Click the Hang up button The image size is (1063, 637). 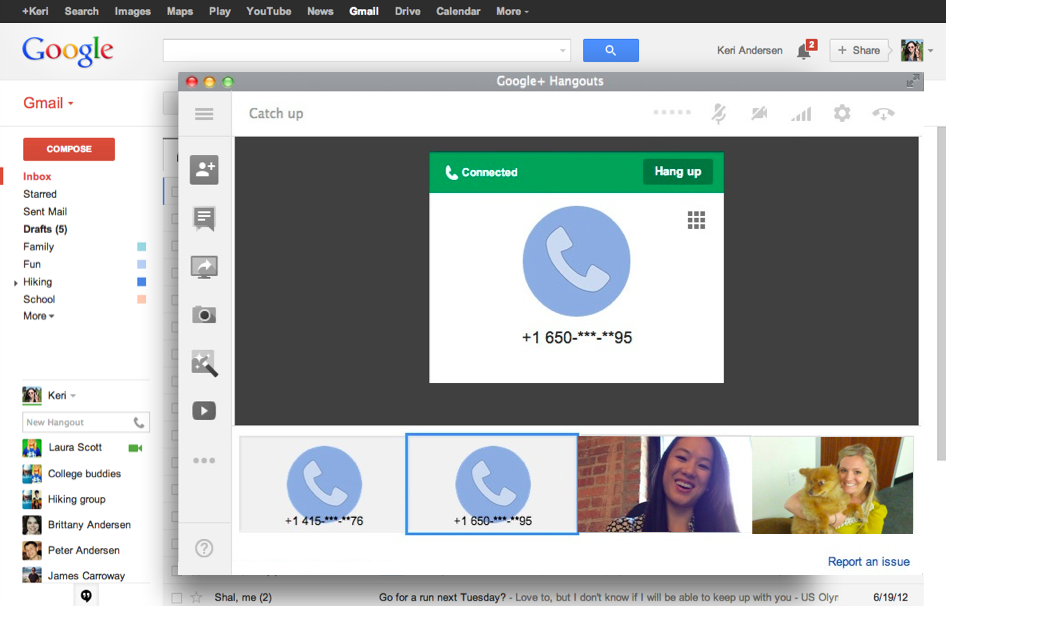coord(677,172)
